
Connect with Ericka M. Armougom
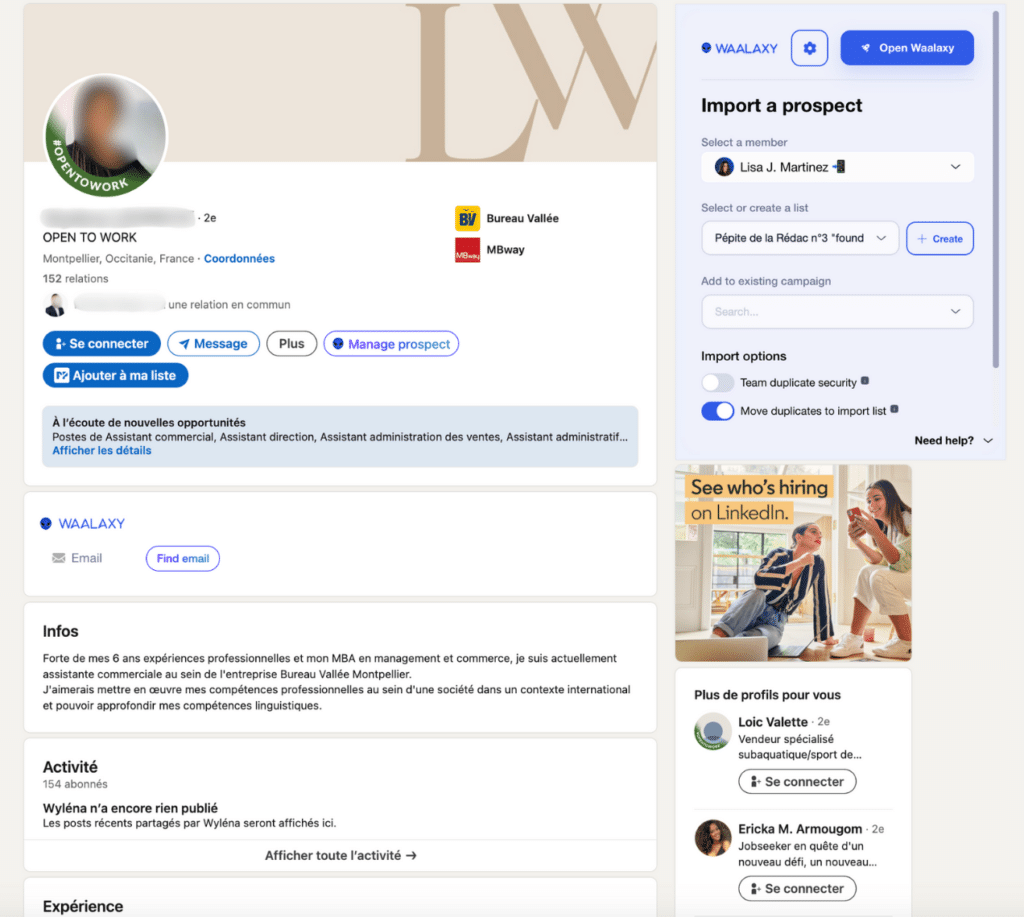[797, 889]
